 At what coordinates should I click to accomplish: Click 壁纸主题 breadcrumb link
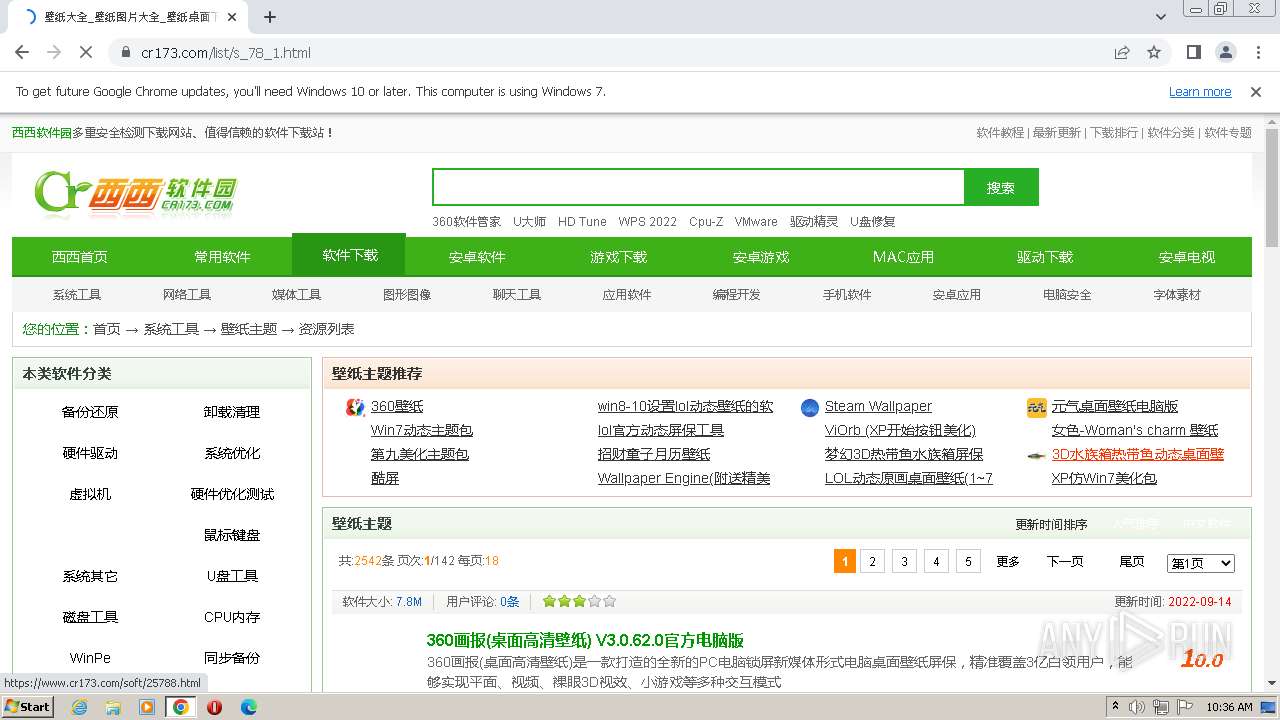pyautogui.click(x=249, y=329)
